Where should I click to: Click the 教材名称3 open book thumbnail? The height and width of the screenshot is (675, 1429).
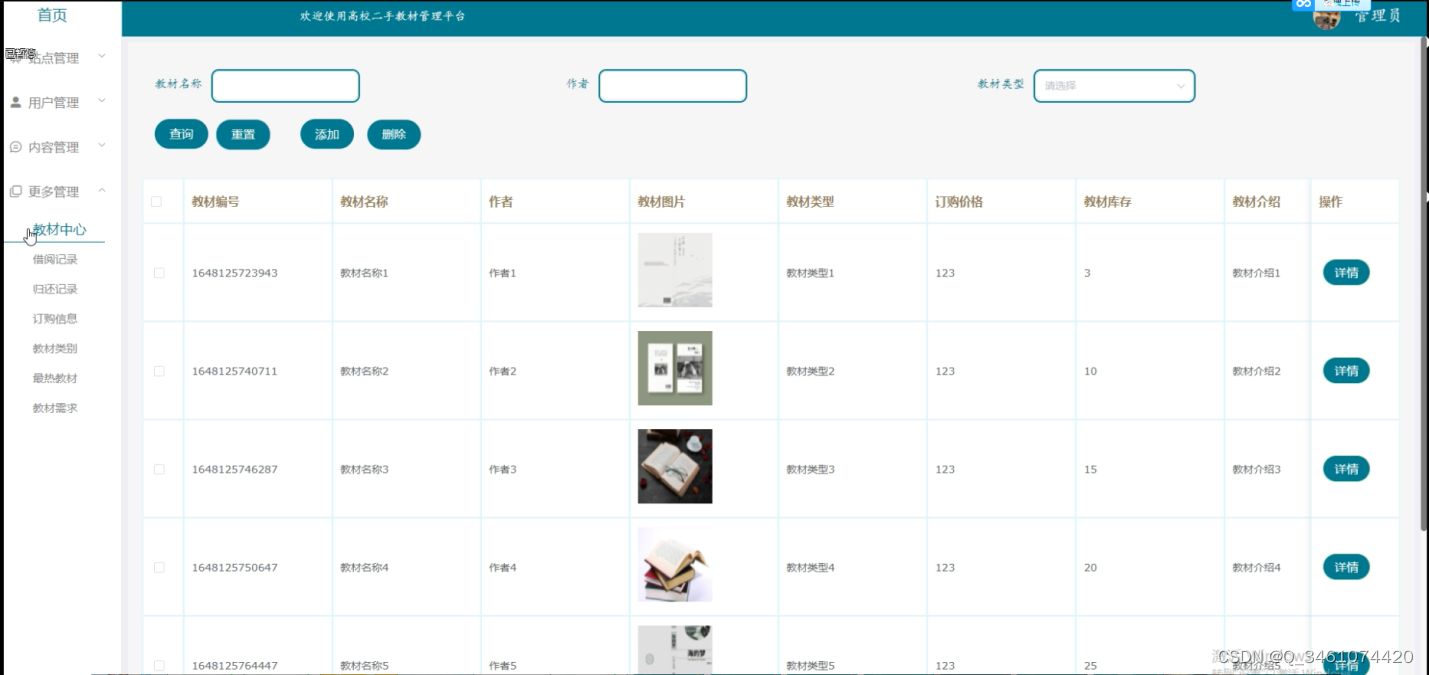pos(675,466)
